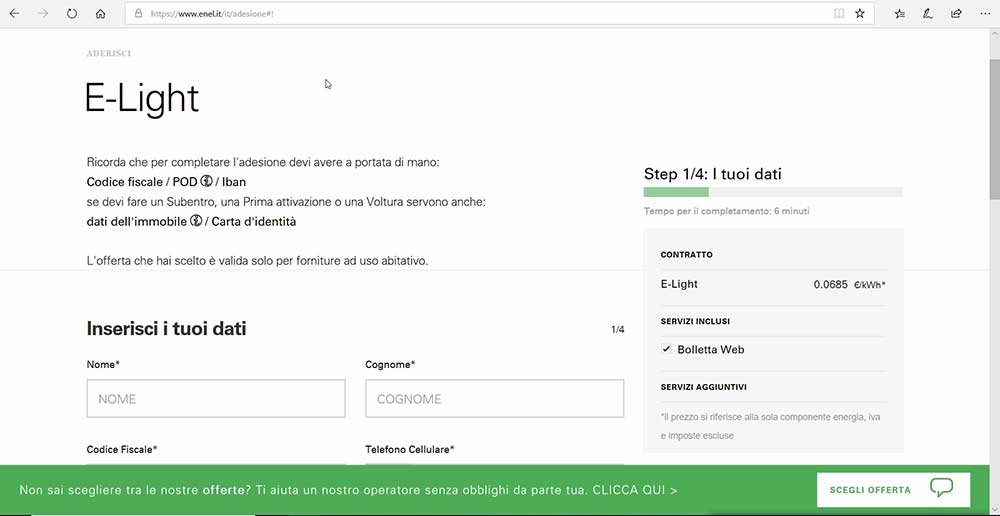Click the 'Inserisci i tuoi dati' heading

pos(166,328)
